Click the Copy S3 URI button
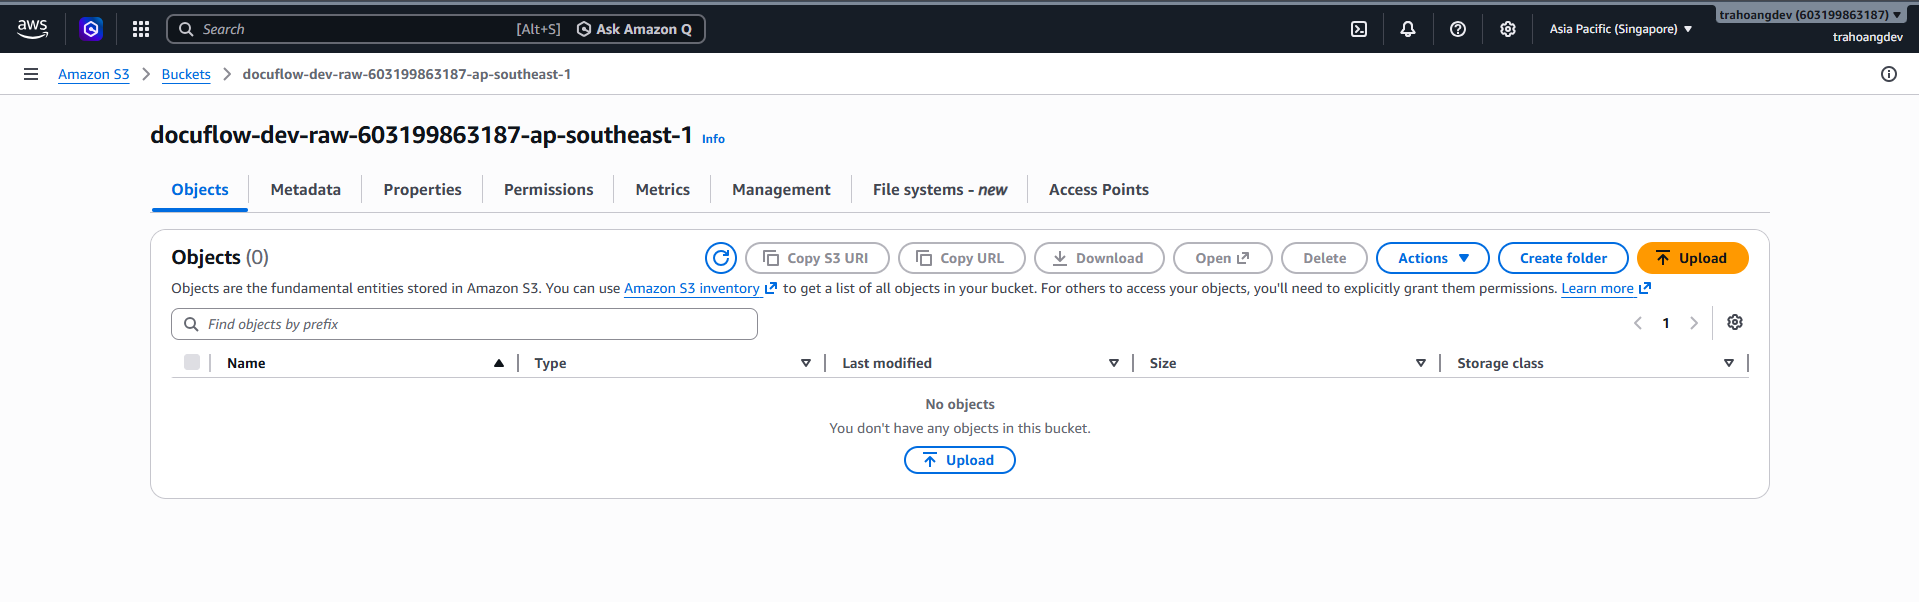 [x=817, y=258]
